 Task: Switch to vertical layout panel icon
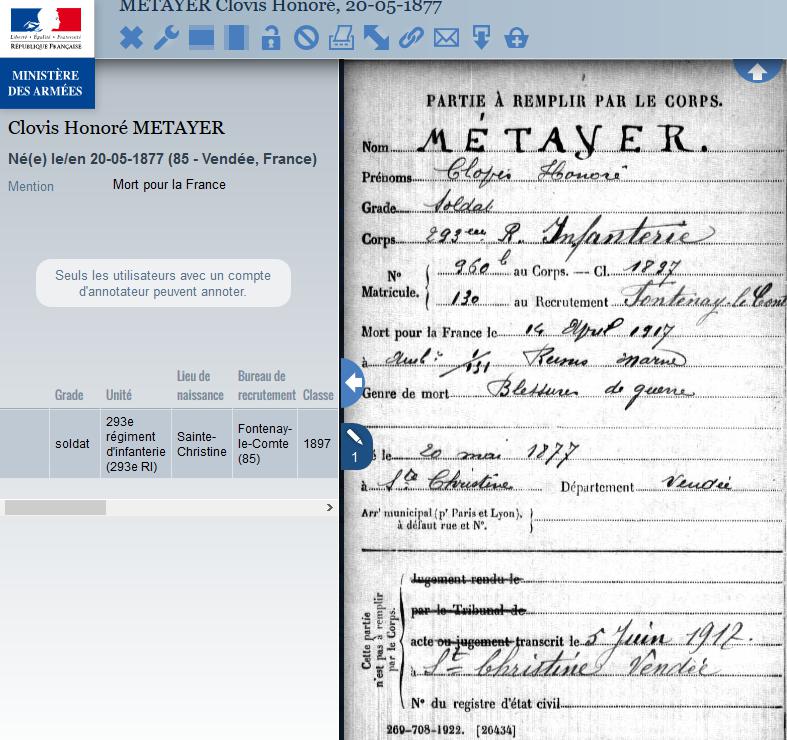(236, 38)
